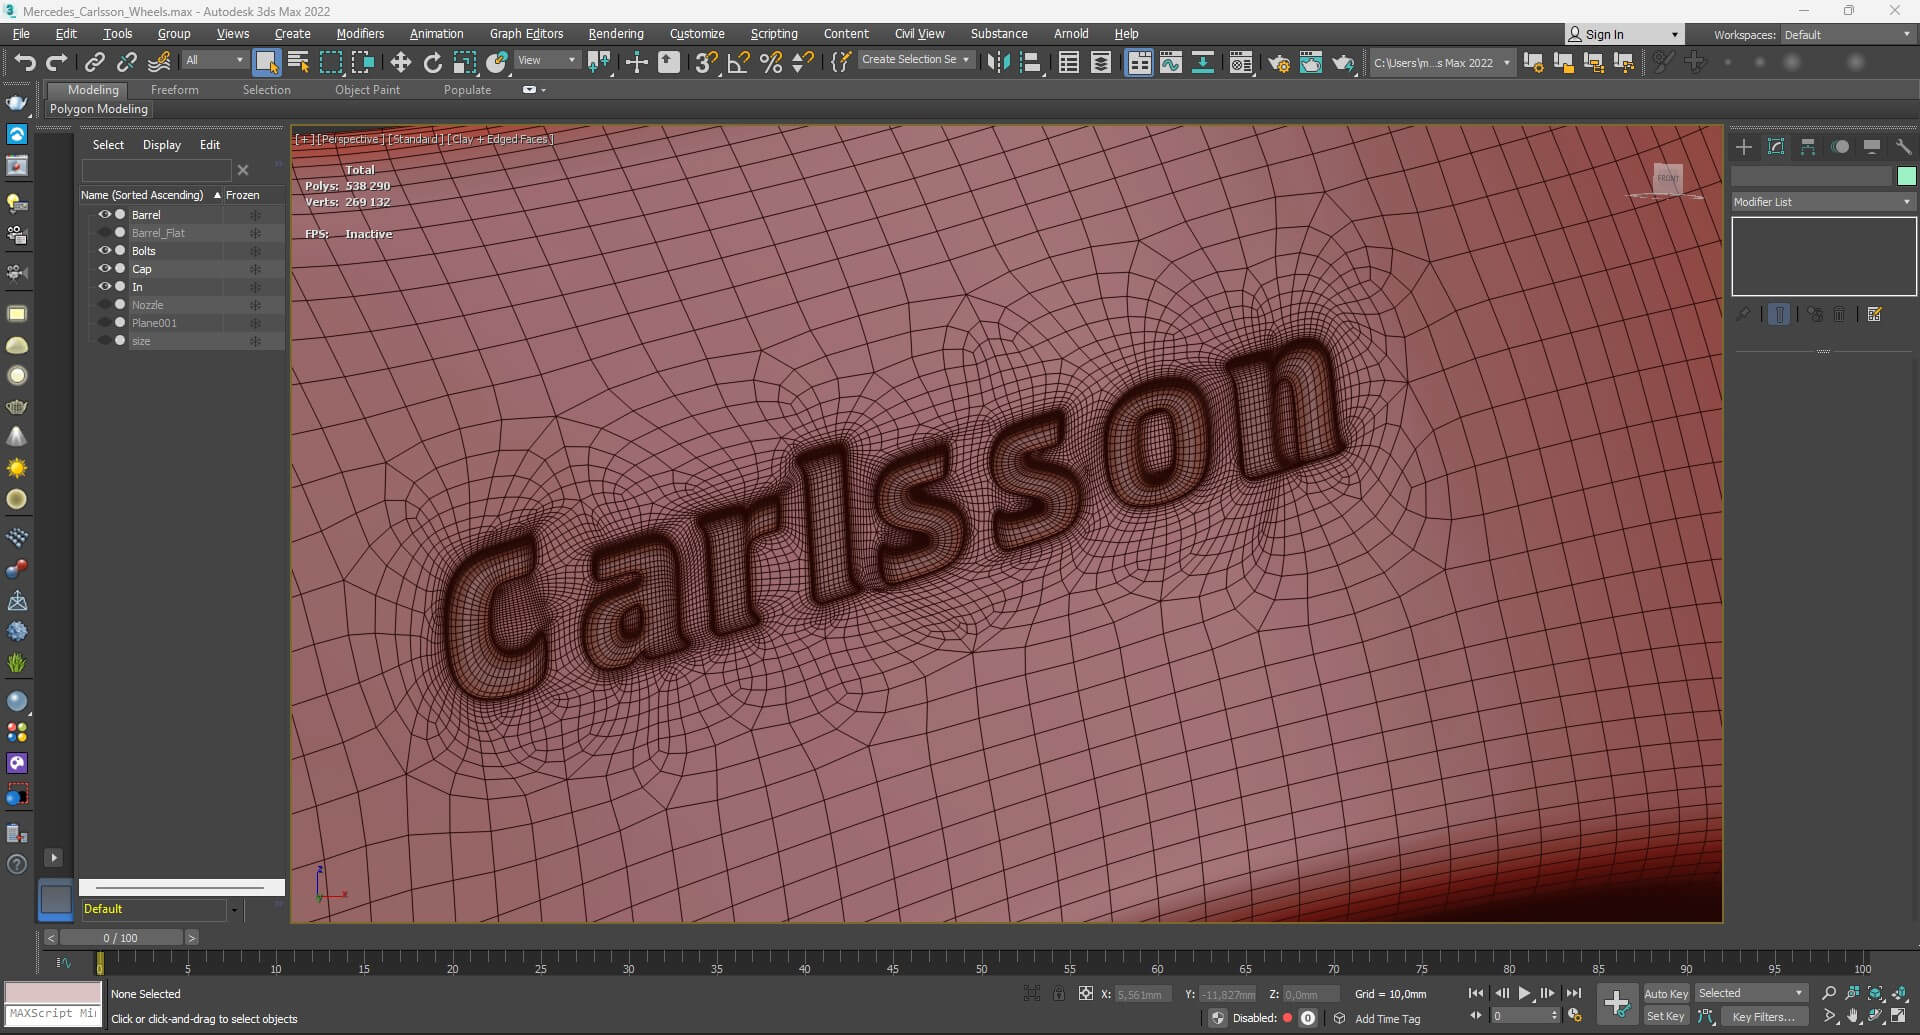Click the Undo arrow icon
The image size is (1920, 1035).
(x=24, y=62)
